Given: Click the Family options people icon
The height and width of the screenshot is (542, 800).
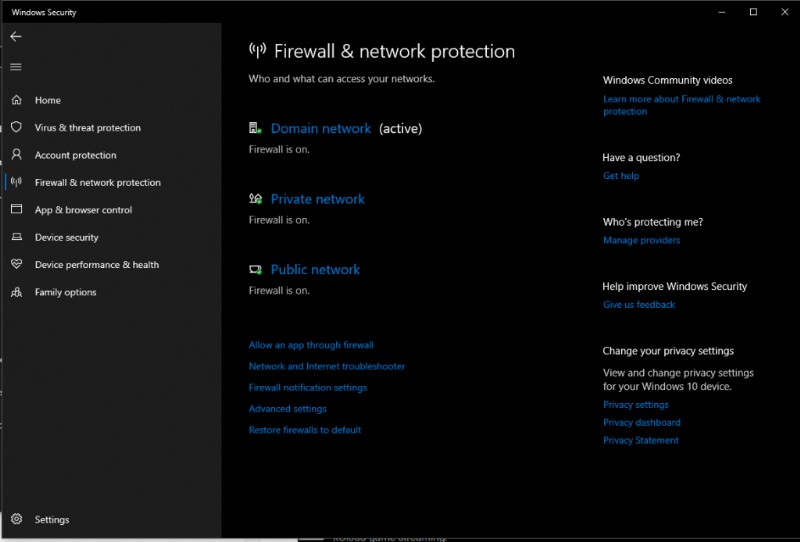Looking at the screenshot, I should pyautogui.click(x=16, y=293).
